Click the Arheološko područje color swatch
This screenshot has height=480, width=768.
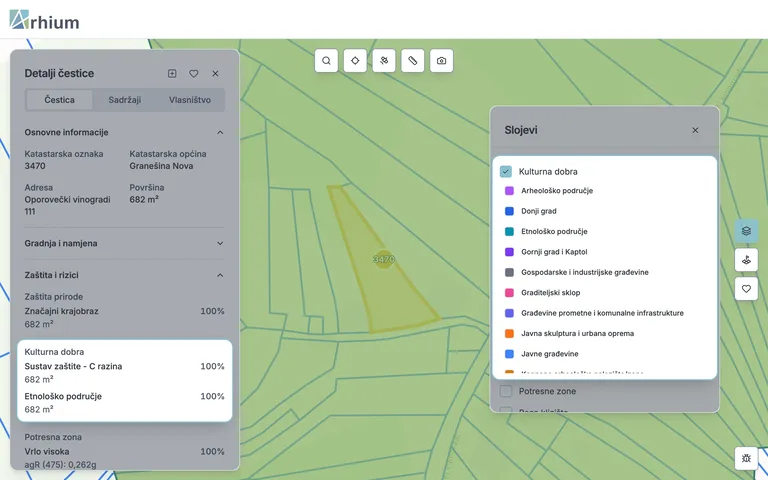(x=509, y=191)
